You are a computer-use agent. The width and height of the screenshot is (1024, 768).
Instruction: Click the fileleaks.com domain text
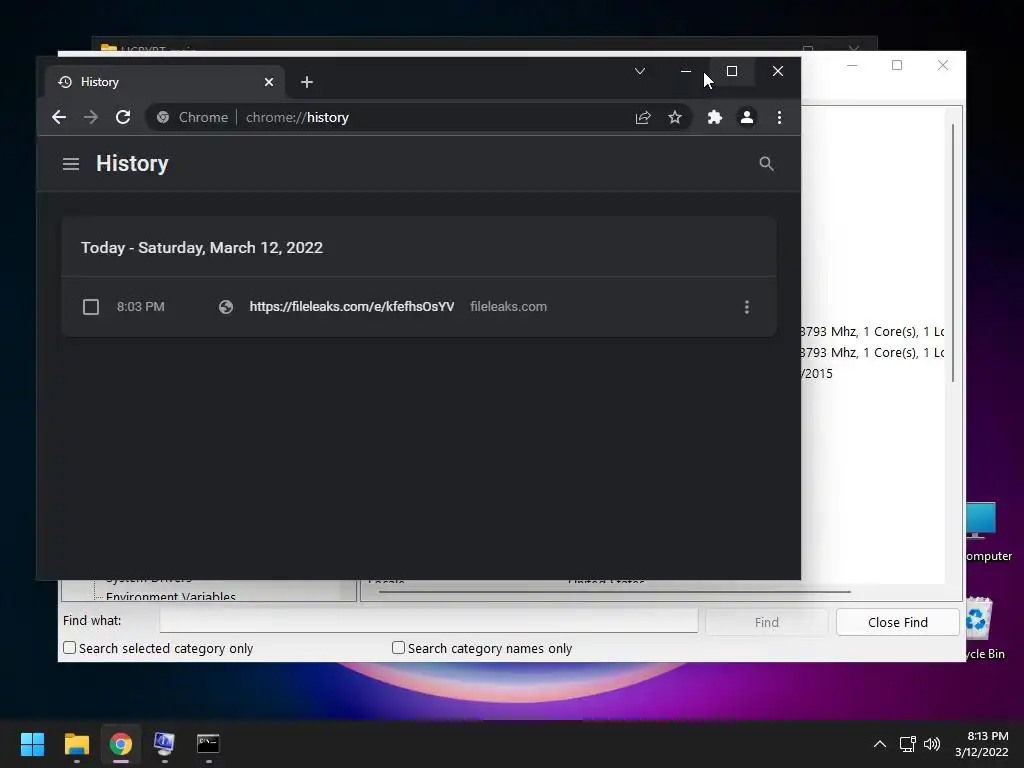coord(508,307)
